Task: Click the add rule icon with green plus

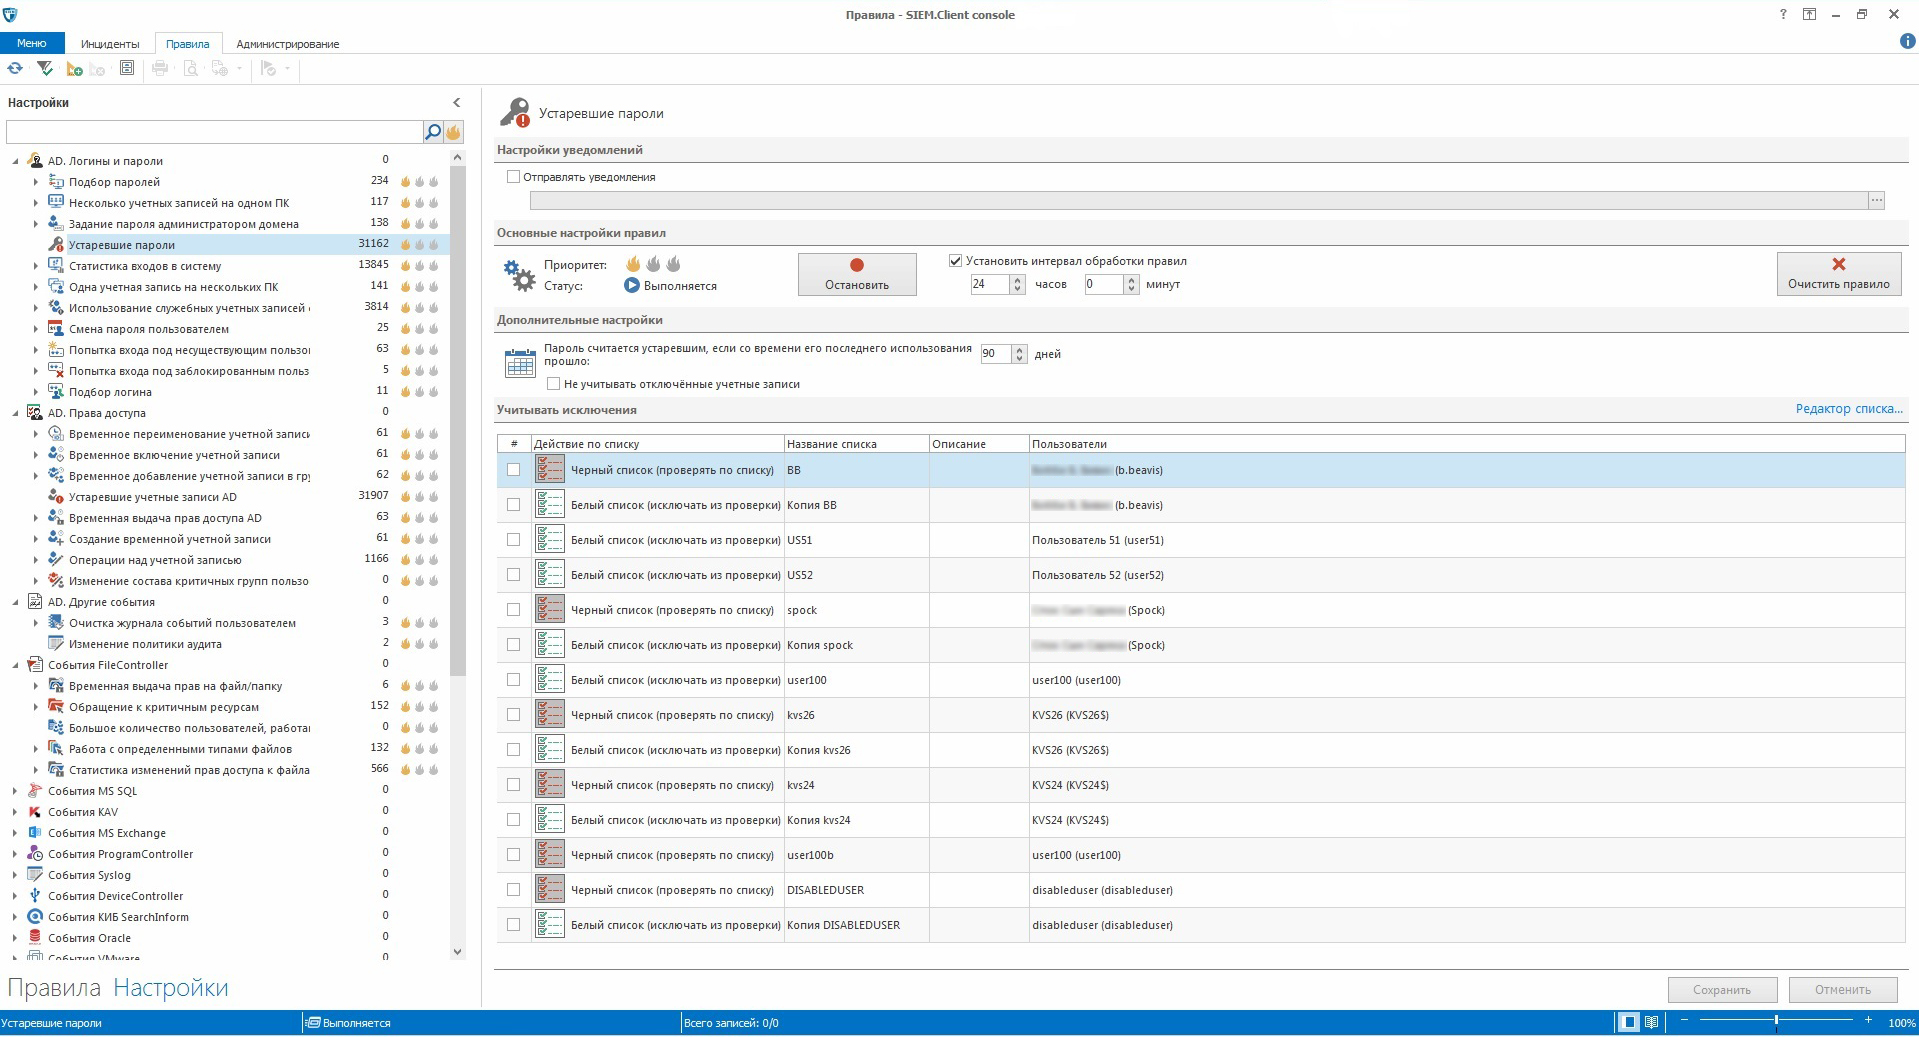Action: (x=74, y=69)
